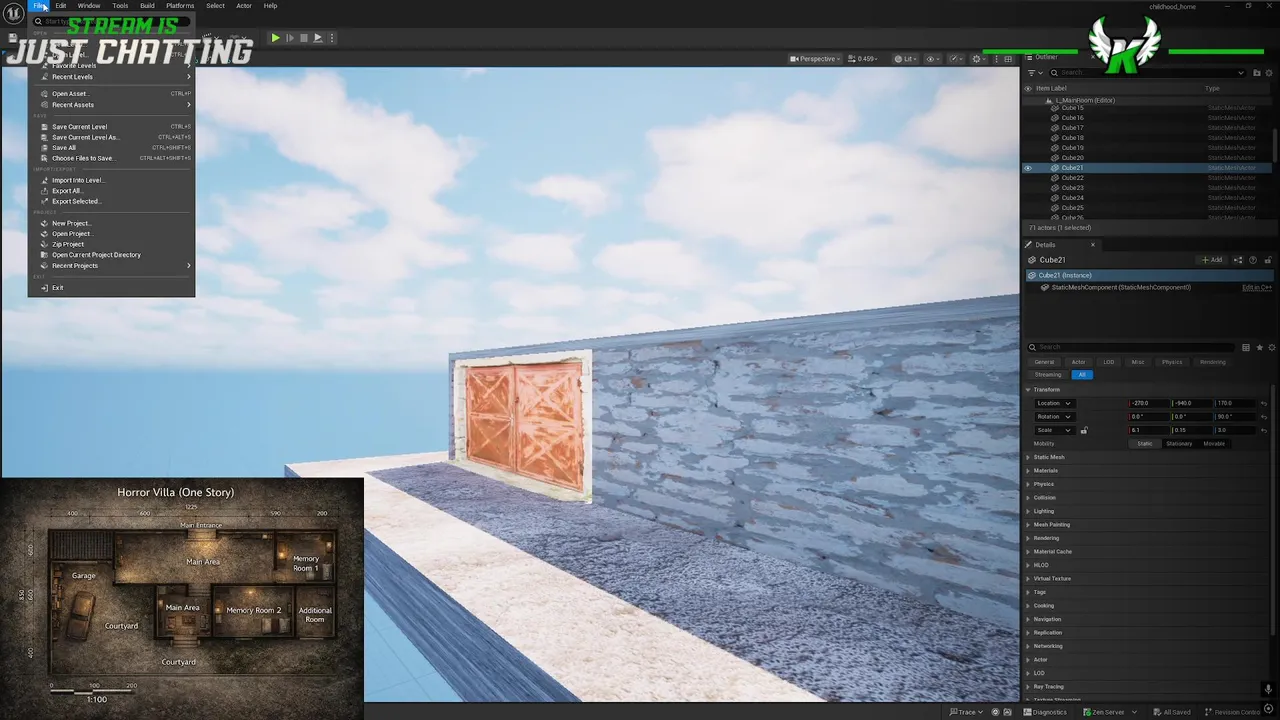Viewport: 1280px width, 720px height.
Task: Select the General filter in Details
Action: tap(1044, 362)
